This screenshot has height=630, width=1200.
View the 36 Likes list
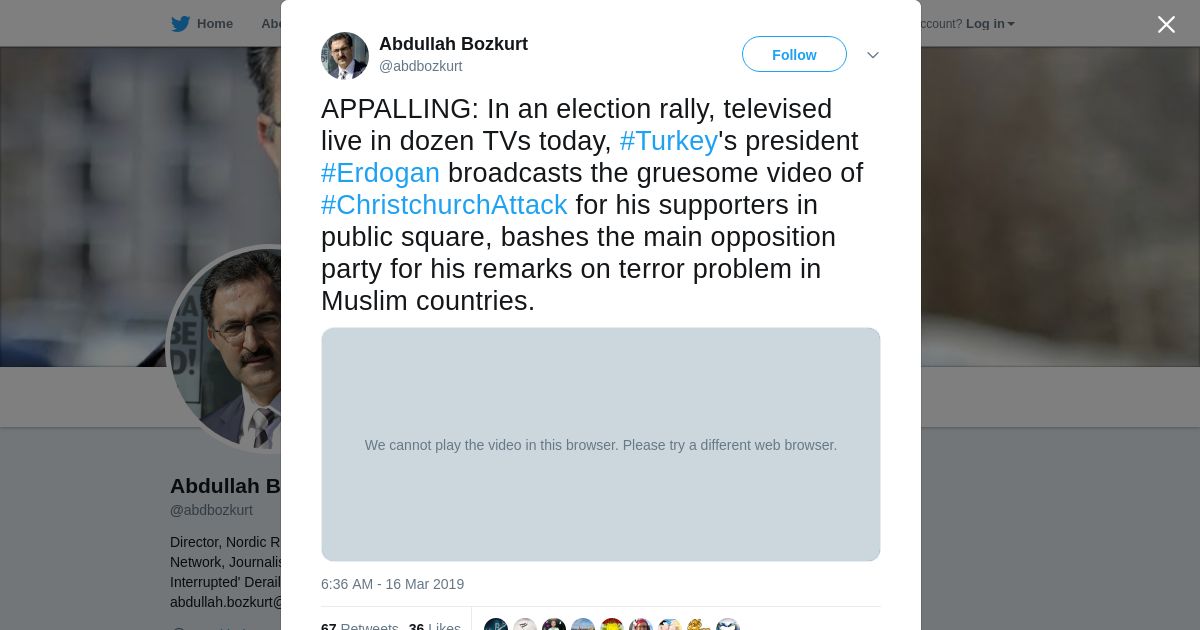(x=434, y=627)
